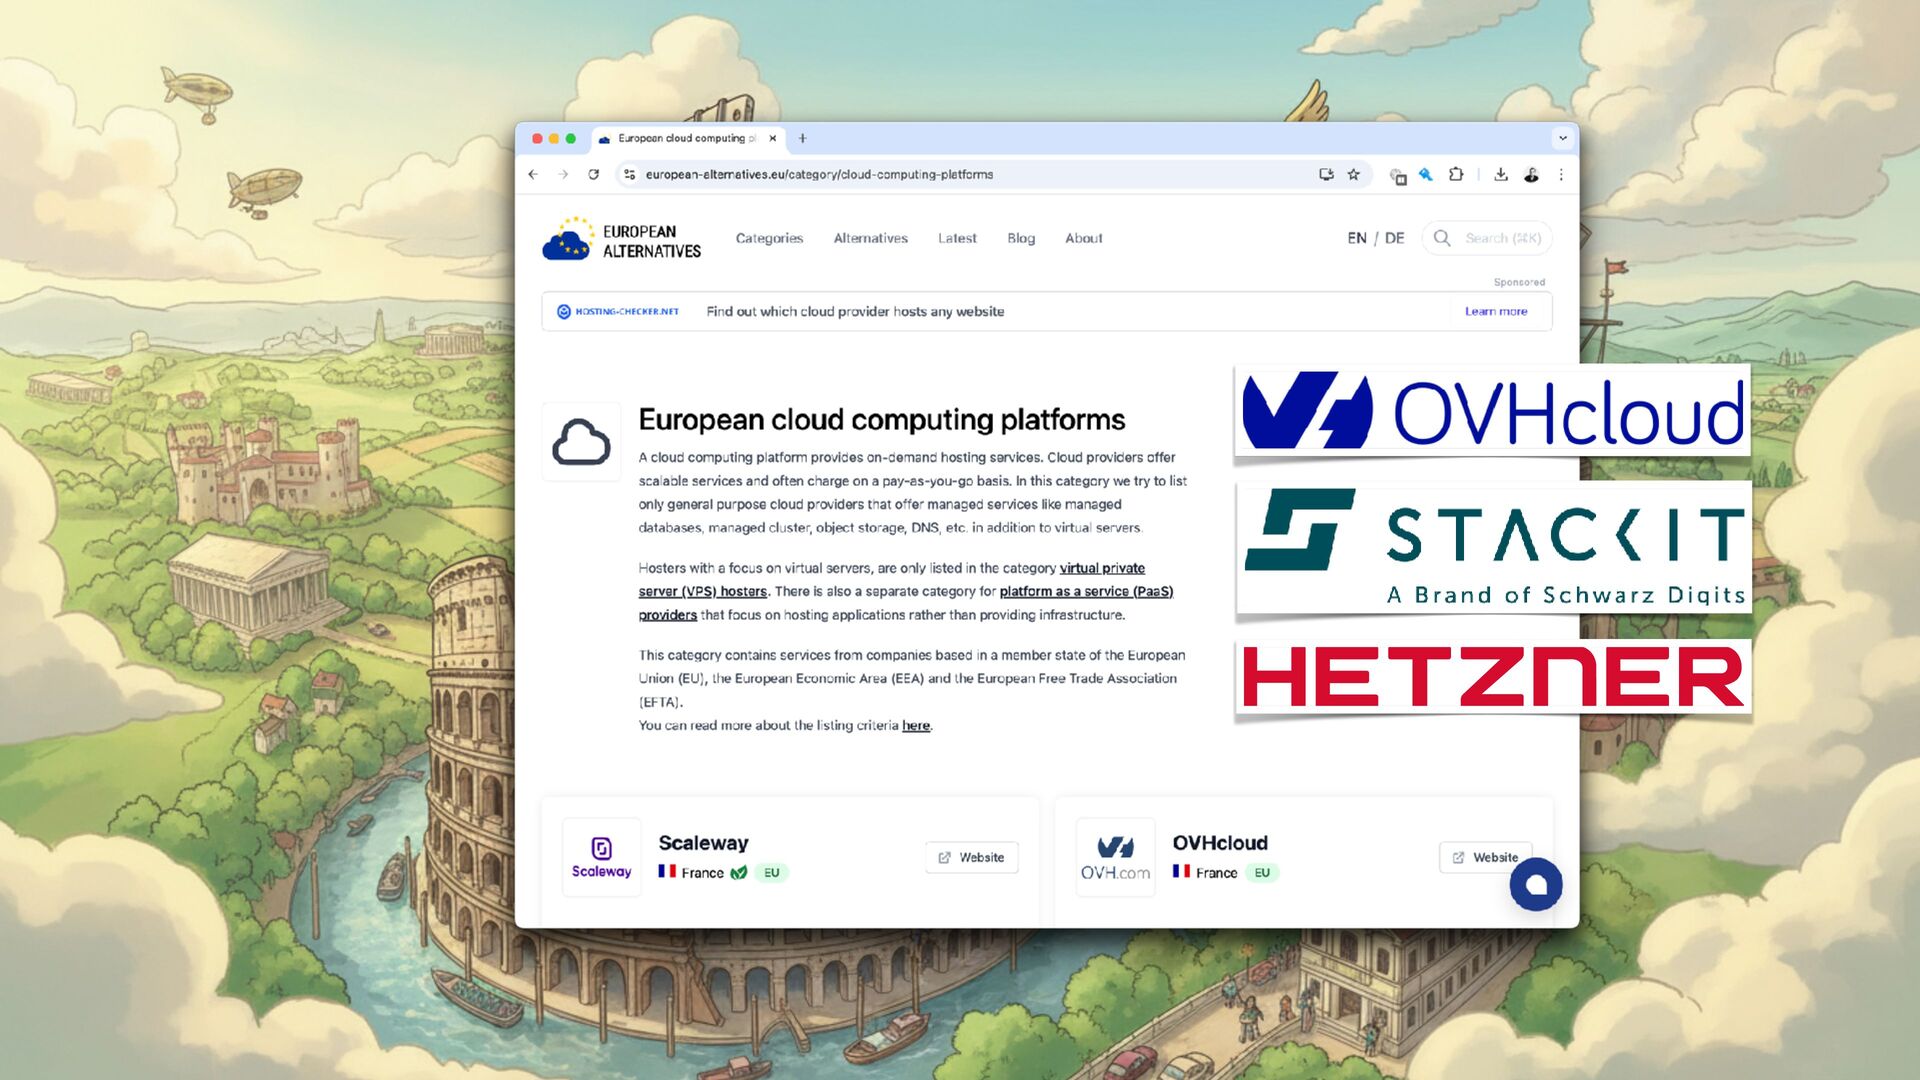
Task: Bookmark this page with the star icon
Action: 1354,174
